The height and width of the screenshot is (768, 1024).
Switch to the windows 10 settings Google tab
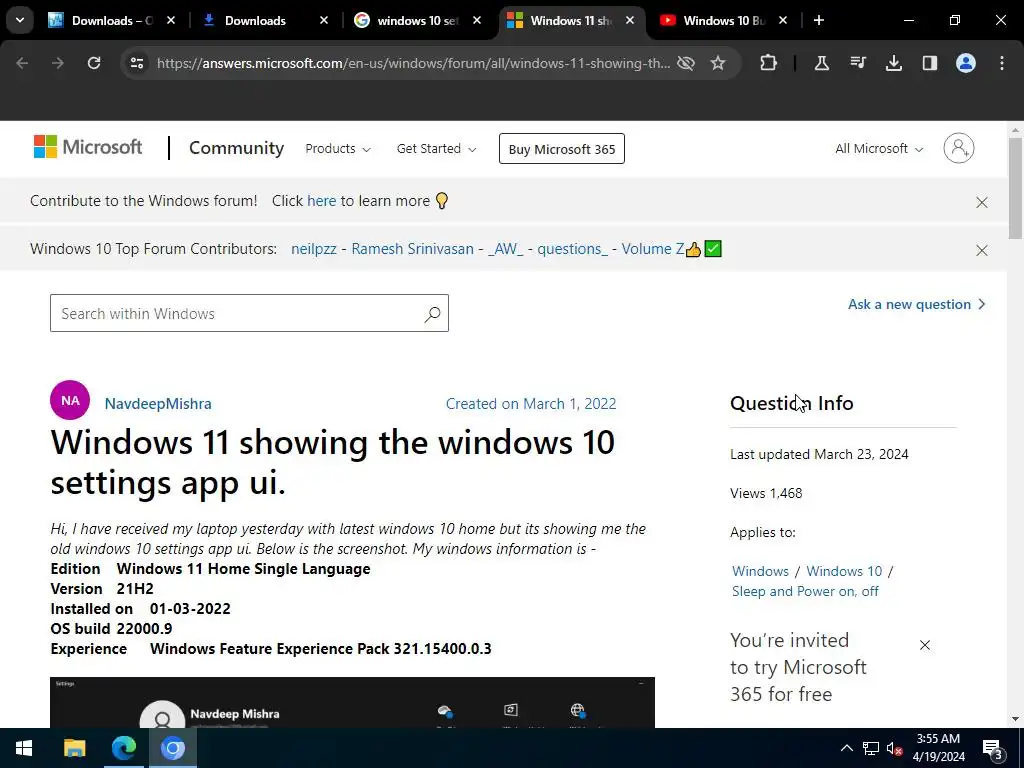[x=418, y=20]
